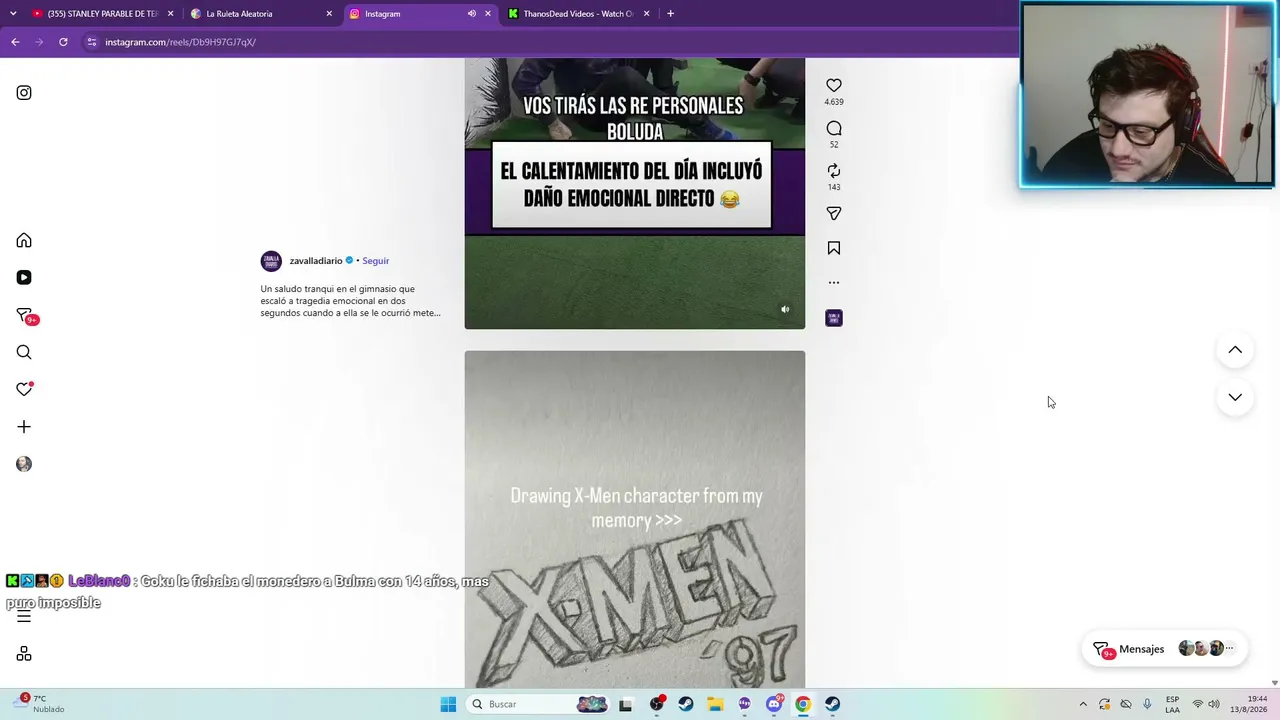Open the reel's audio thumbnail
Image resolution: width=1280 pixels, height=720 pixels.
[834, 318]
